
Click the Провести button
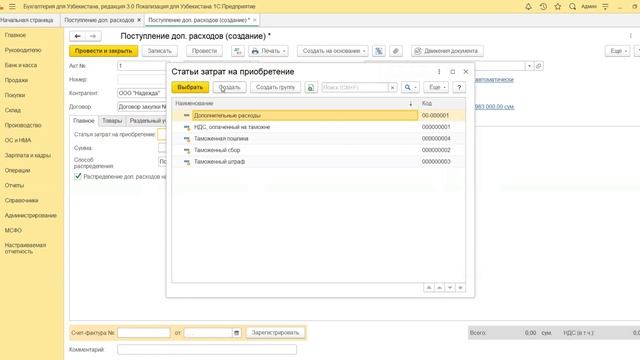[204, 51]
